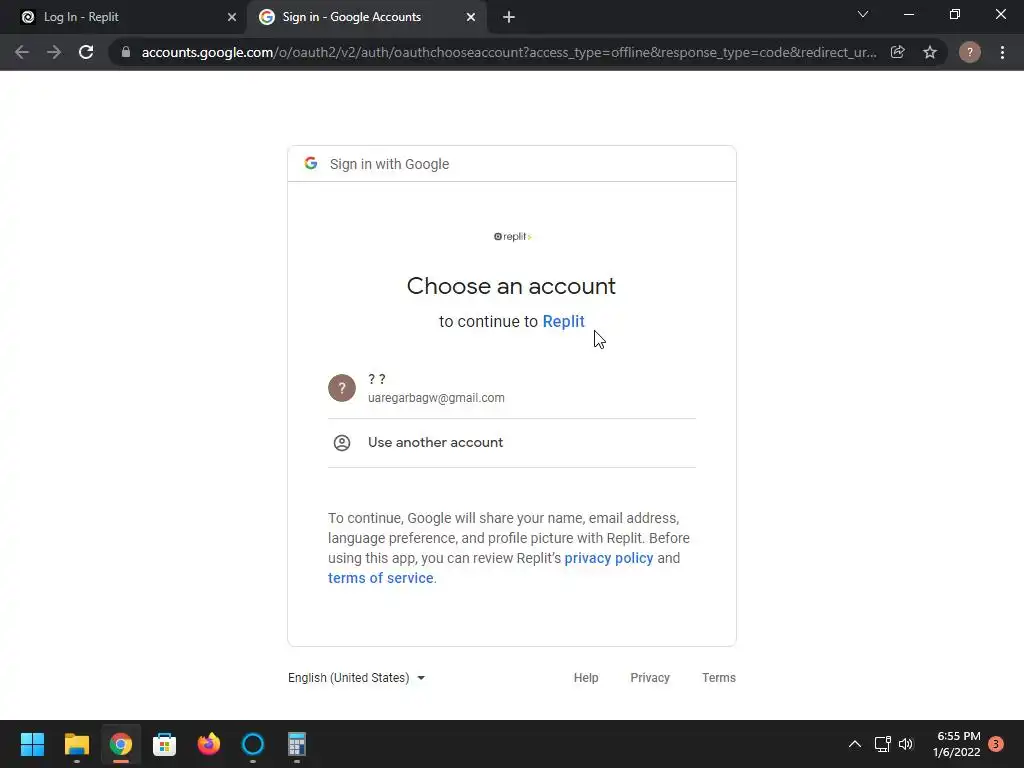This screenshot has width=1024, height=768.
Task: Close the Log In - Replit tab
Action: point(232,17)
